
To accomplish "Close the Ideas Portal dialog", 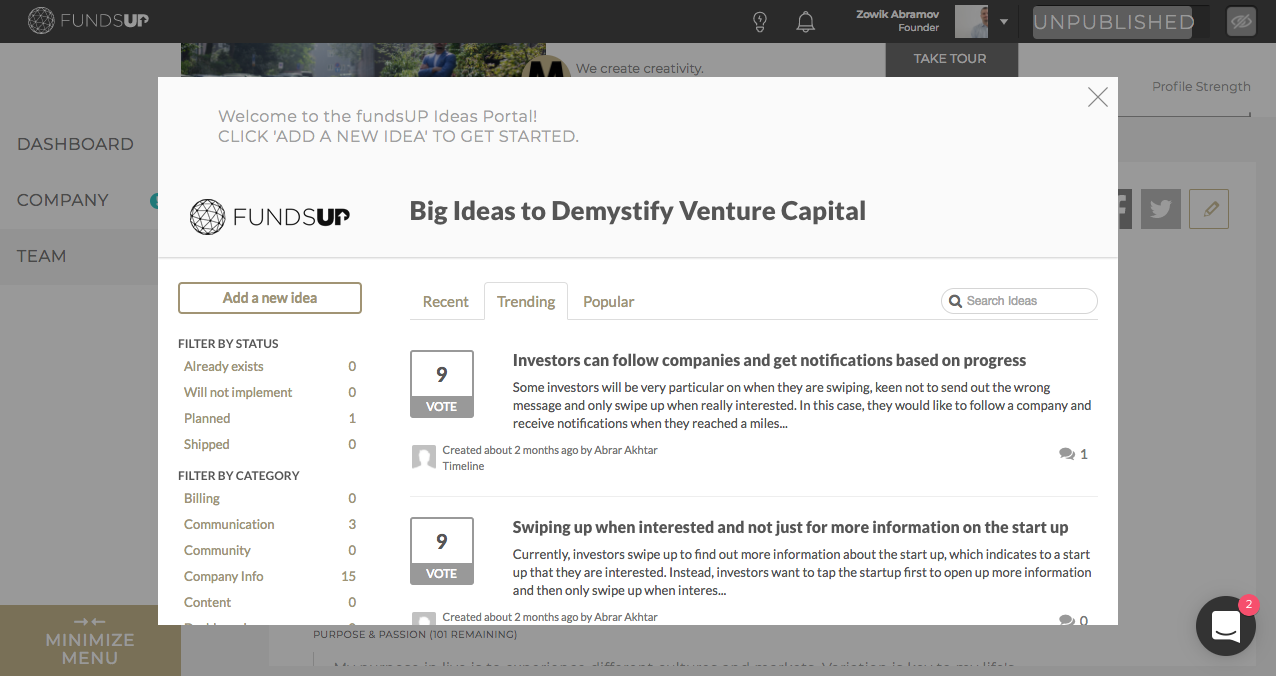I will click(x=1098, y=97).
